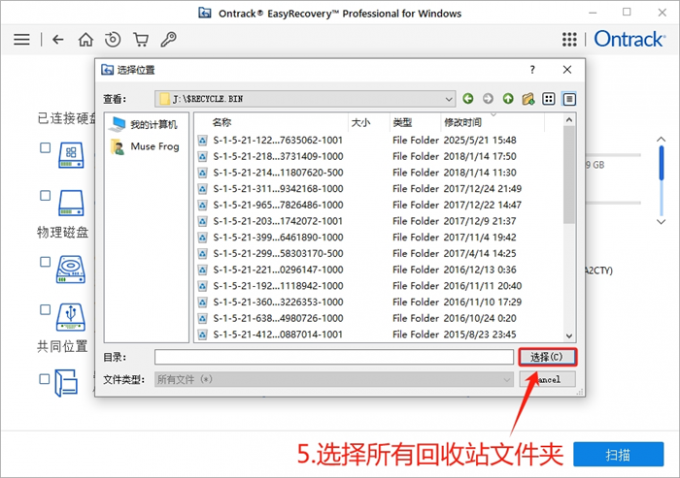
Task: Sort by the size column header
Action: [x=361, y=122]
